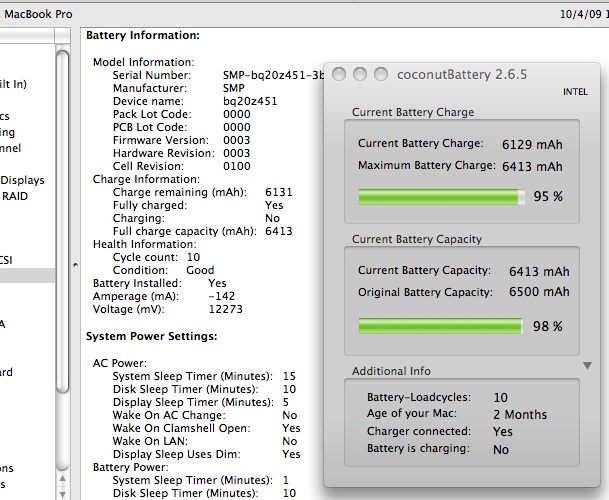Click the coconutBattery zoom window button

[381, 74]
